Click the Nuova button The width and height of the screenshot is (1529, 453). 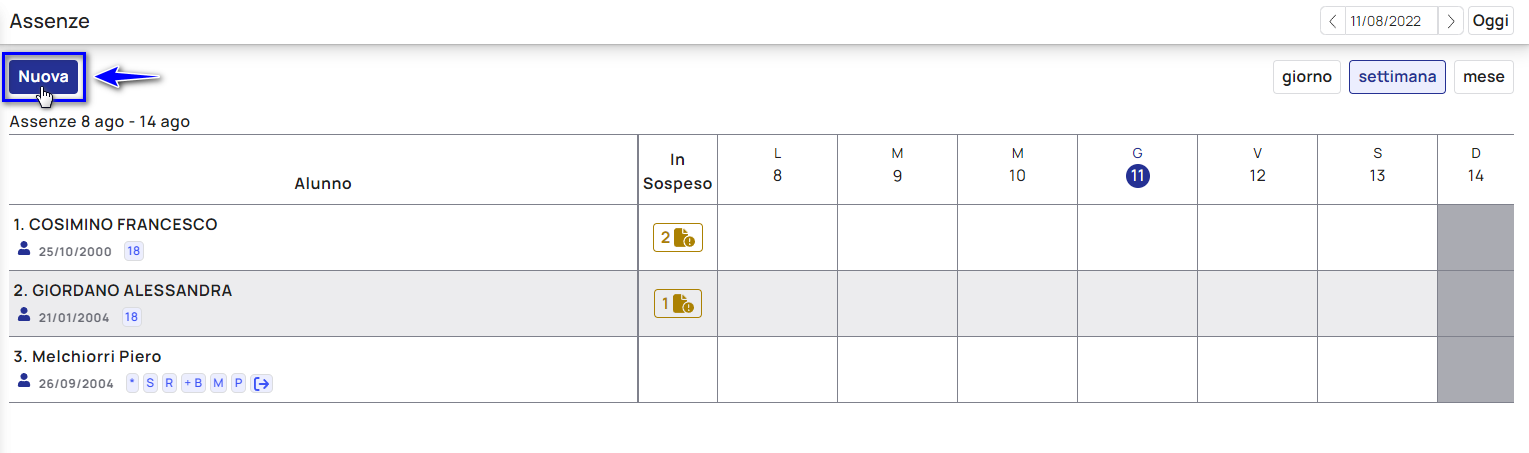pyautogui.click(x=43, y=77)
